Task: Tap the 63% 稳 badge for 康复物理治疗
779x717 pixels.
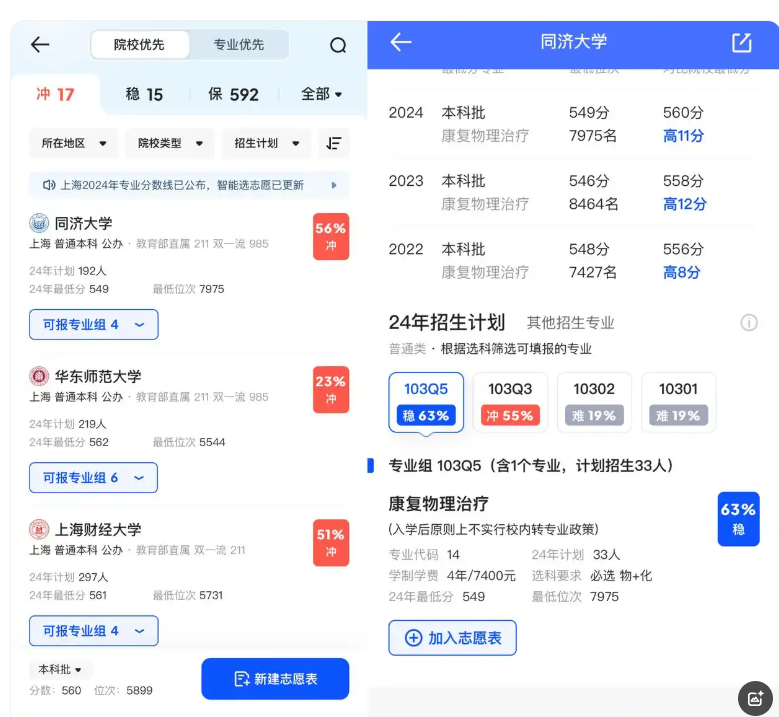Action: 738,519
